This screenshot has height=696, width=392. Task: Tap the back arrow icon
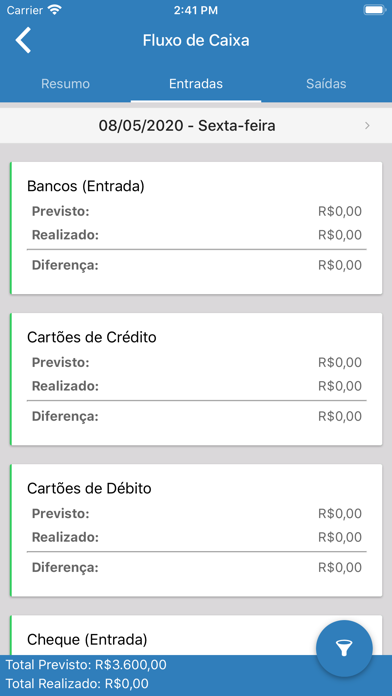(24, 40)
